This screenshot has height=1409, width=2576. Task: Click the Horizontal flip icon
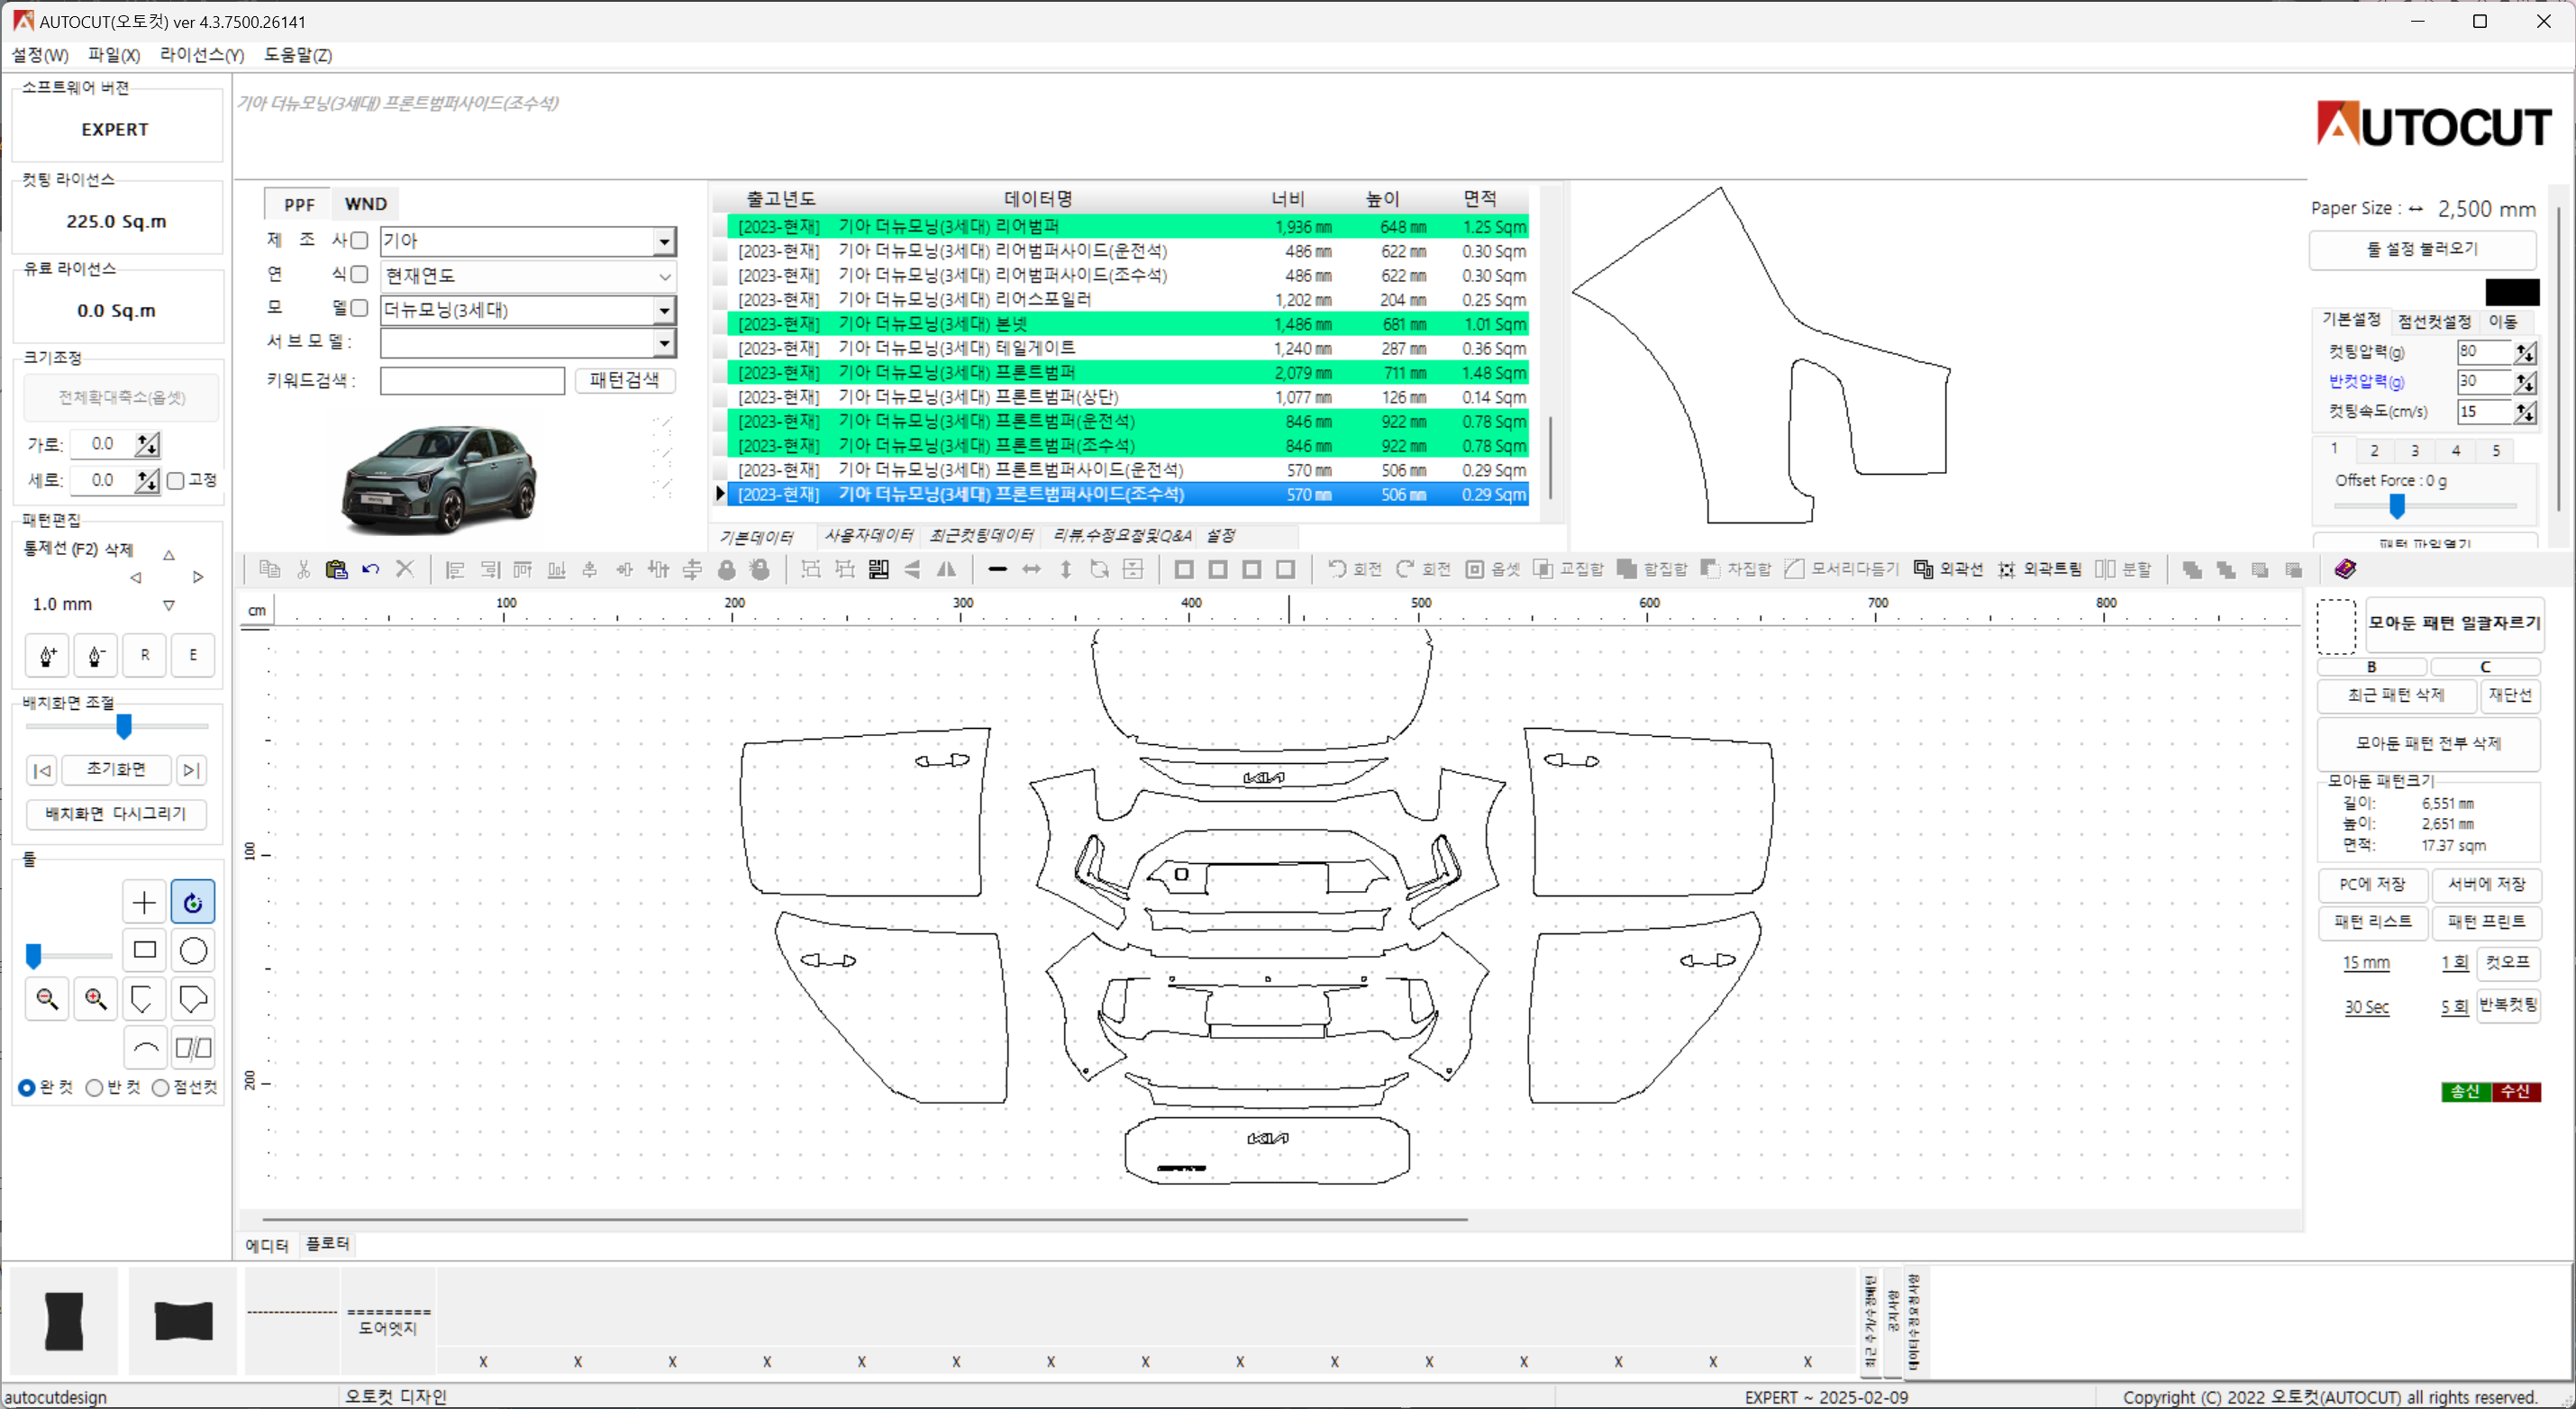tap(946, 569)
